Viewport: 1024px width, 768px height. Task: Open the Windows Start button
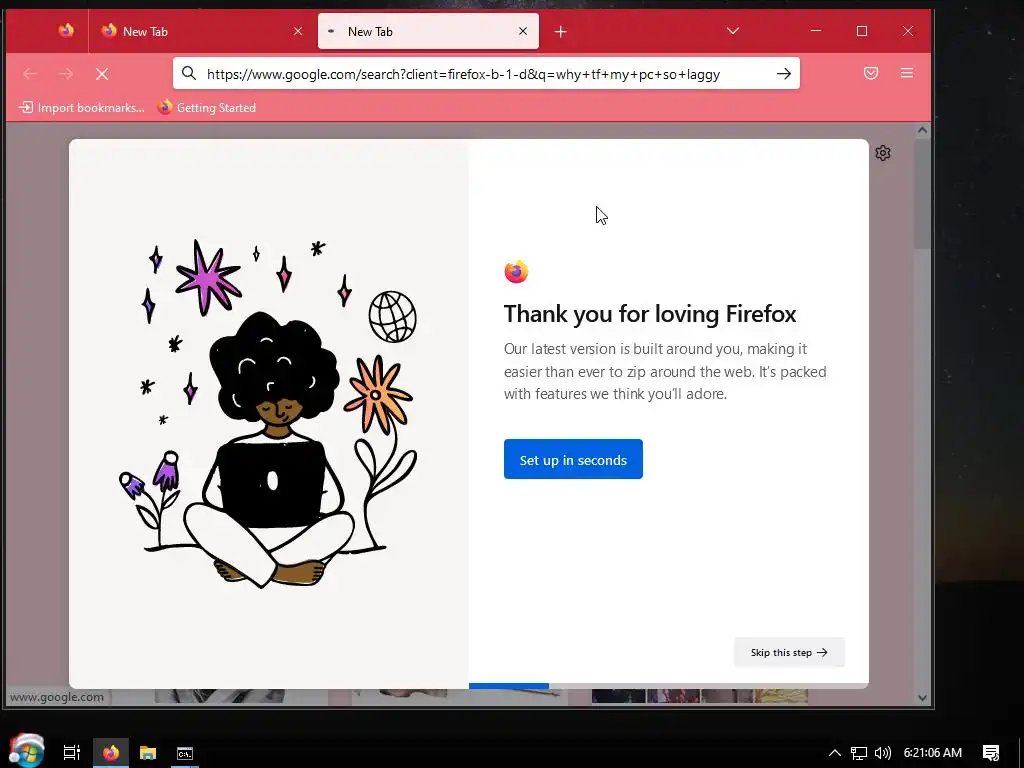click(26, 751)
